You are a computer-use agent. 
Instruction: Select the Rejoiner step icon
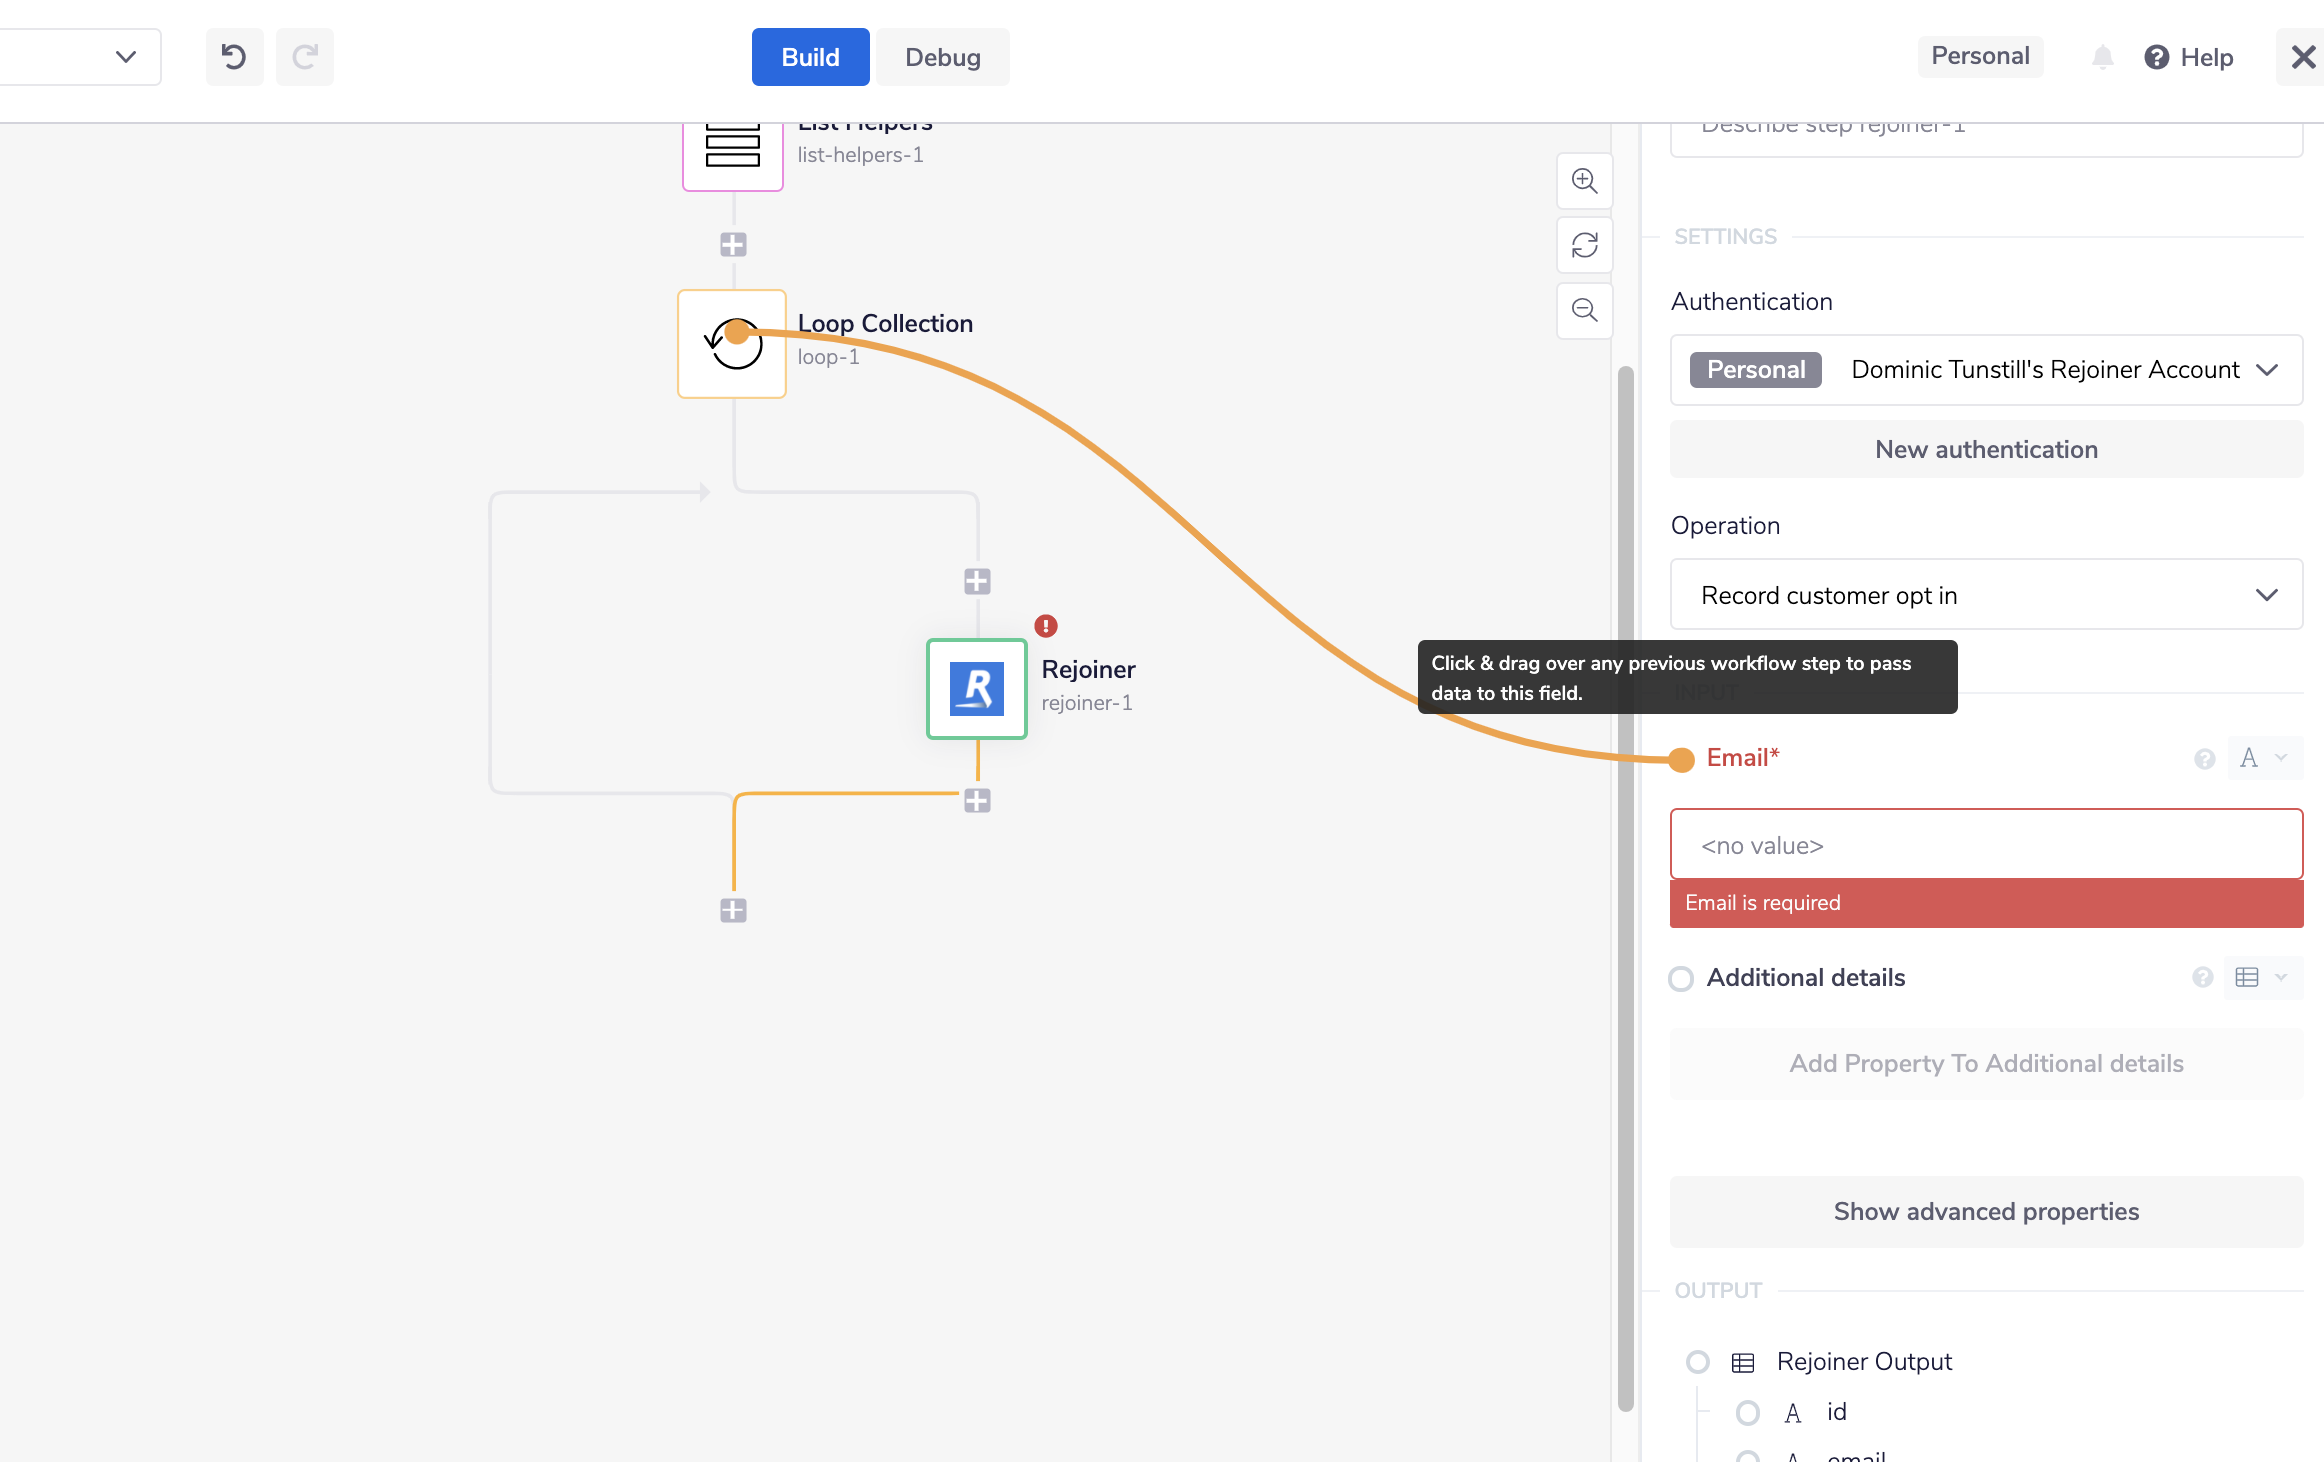pyautogui.click(x=976, y=689)
